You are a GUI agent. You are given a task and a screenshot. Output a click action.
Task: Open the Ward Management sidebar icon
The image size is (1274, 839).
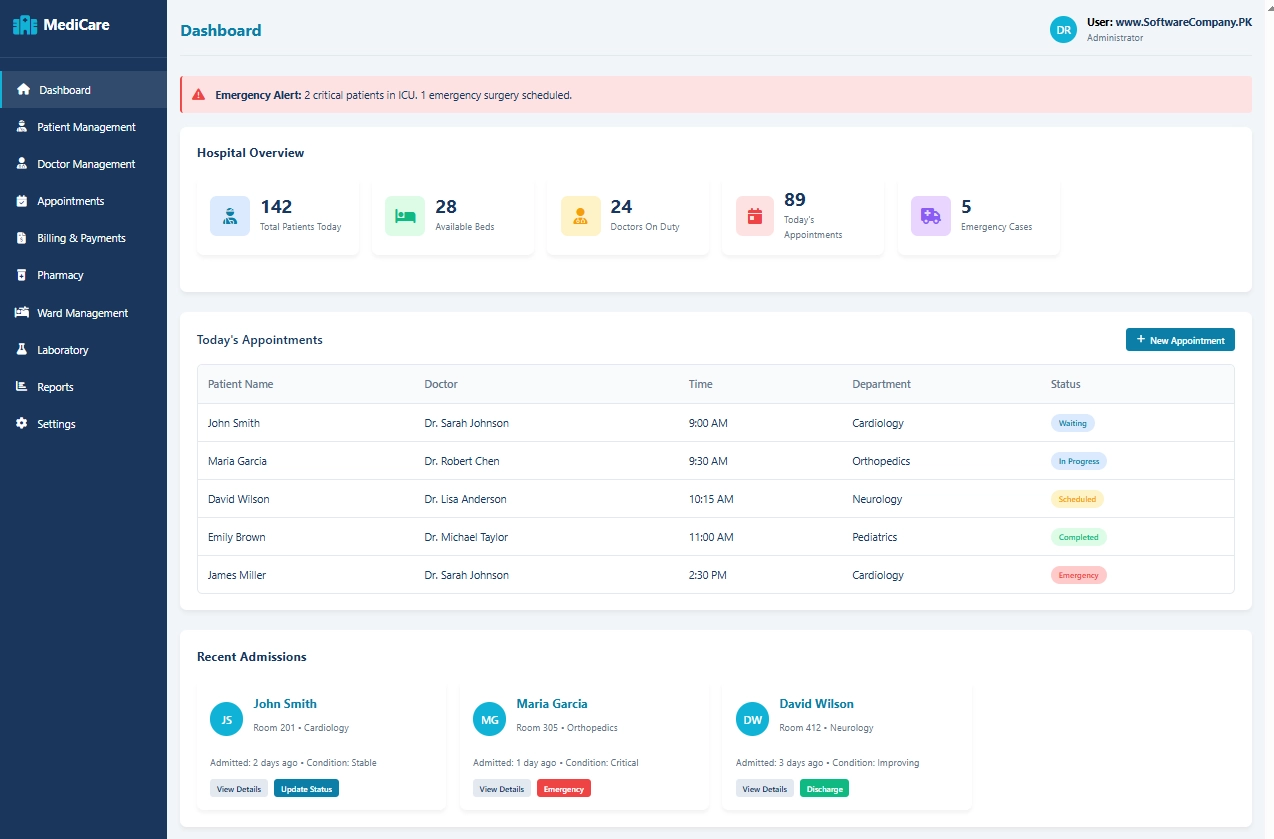tap(19, 312)
